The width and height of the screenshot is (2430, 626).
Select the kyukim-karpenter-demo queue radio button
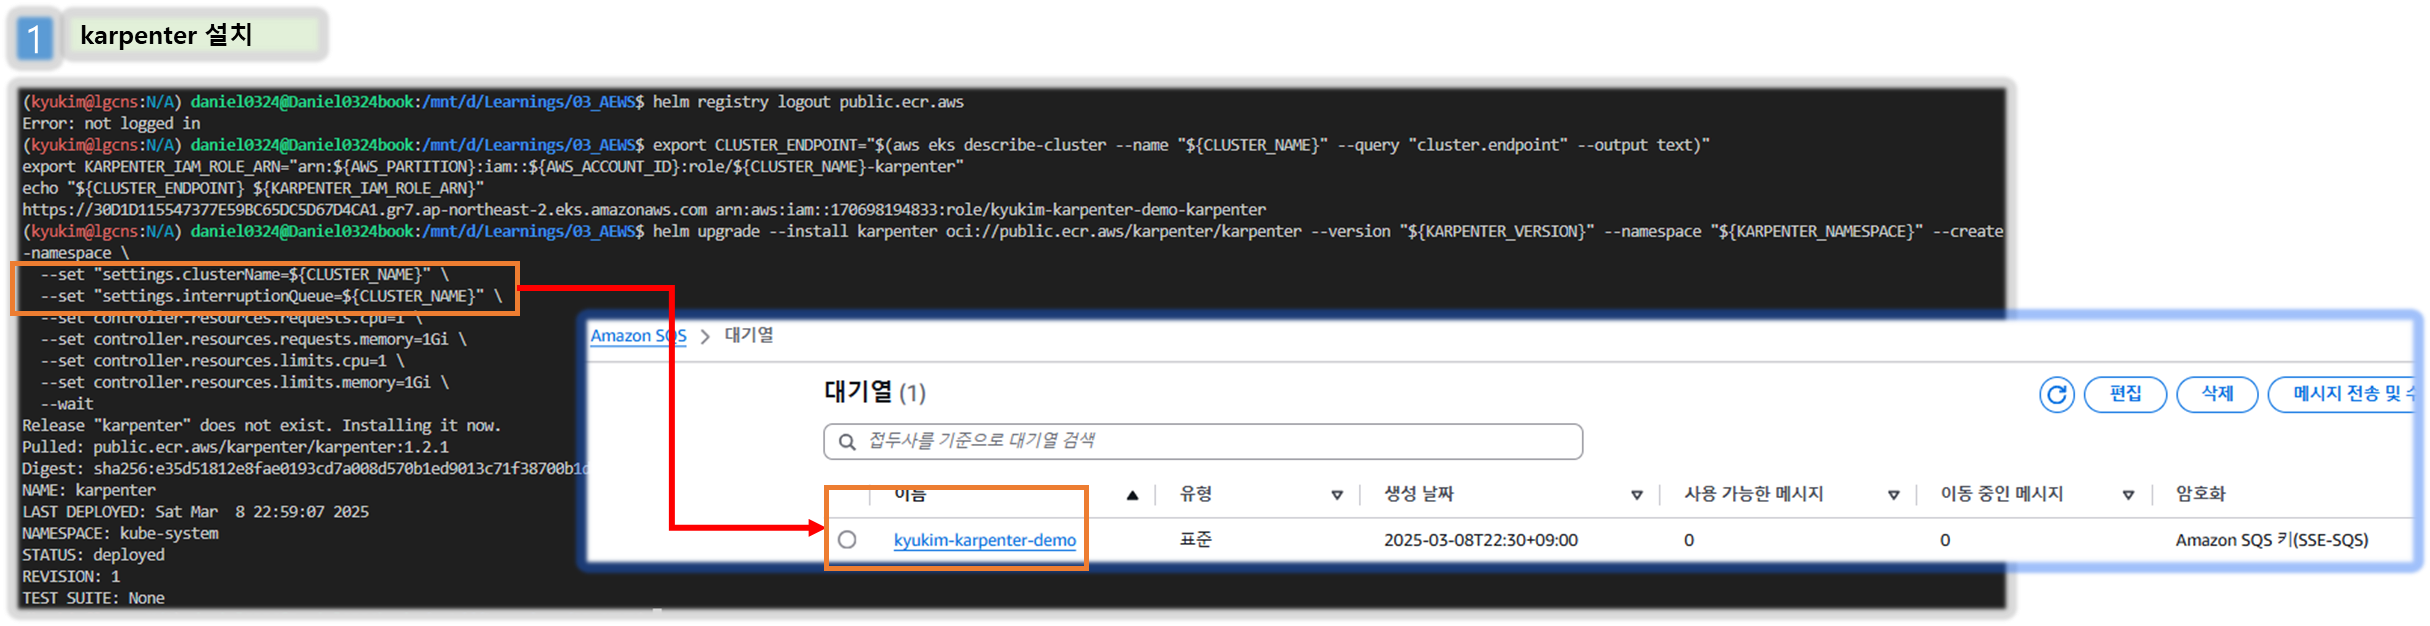847,540
